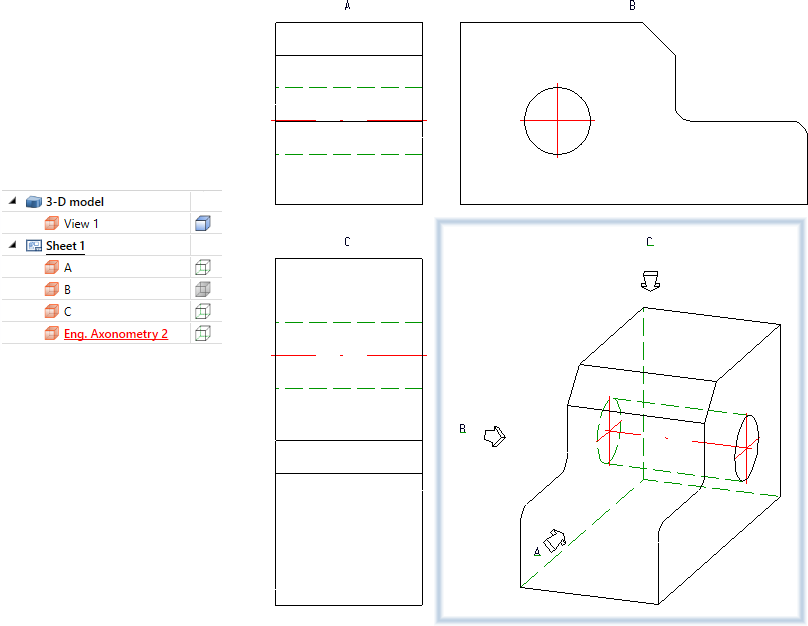Select view C in the tree
The width and height of the screenshot is (808, 626).
point(68,312)
